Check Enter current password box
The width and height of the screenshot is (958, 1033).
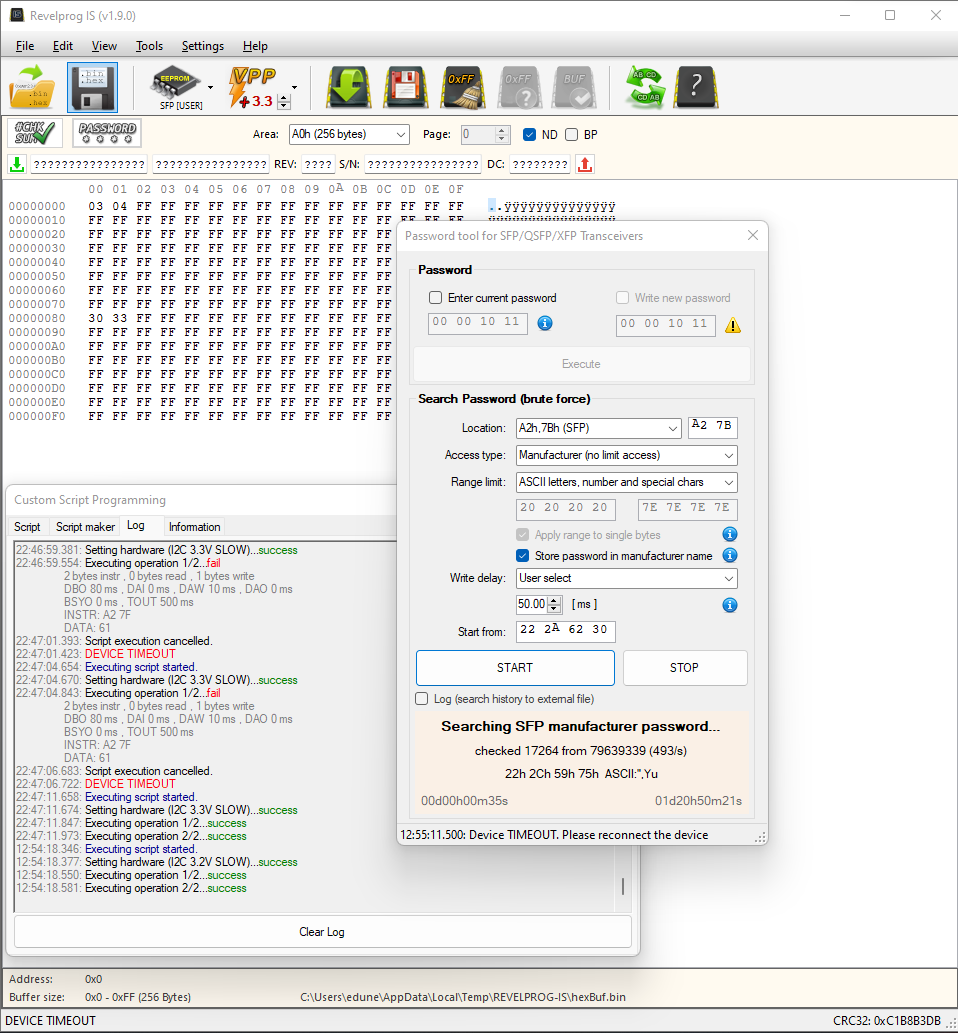[436, 298]
